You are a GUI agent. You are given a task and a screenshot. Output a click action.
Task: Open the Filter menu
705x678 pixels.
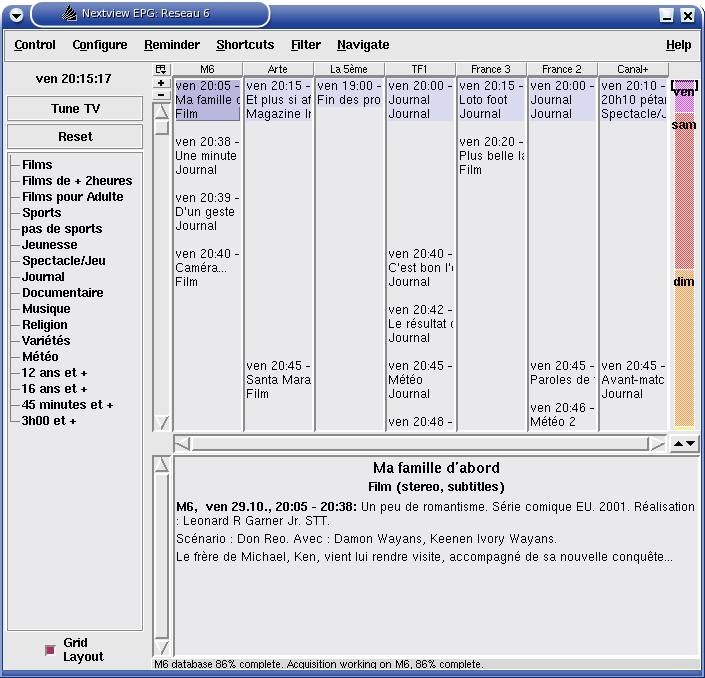[x=306, y=45]
